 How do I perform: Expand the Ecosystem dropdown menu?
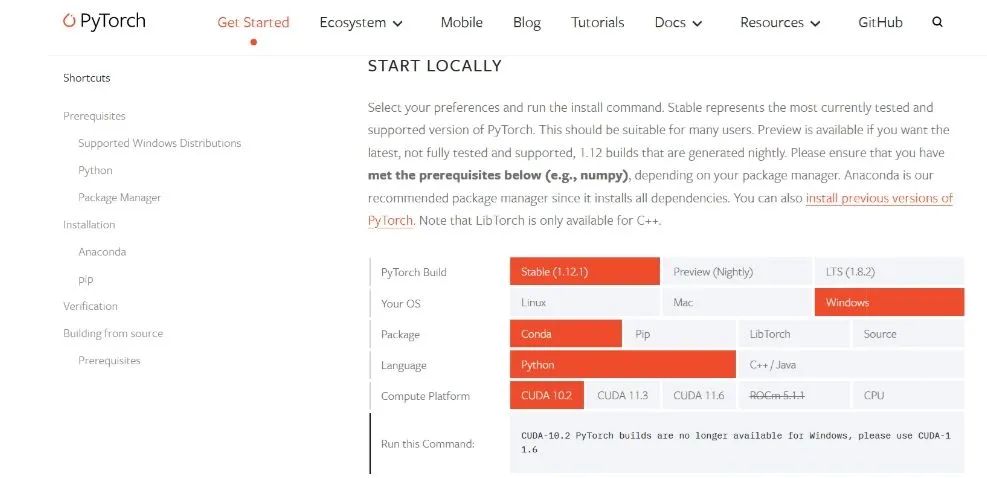(x=361, y=23)
